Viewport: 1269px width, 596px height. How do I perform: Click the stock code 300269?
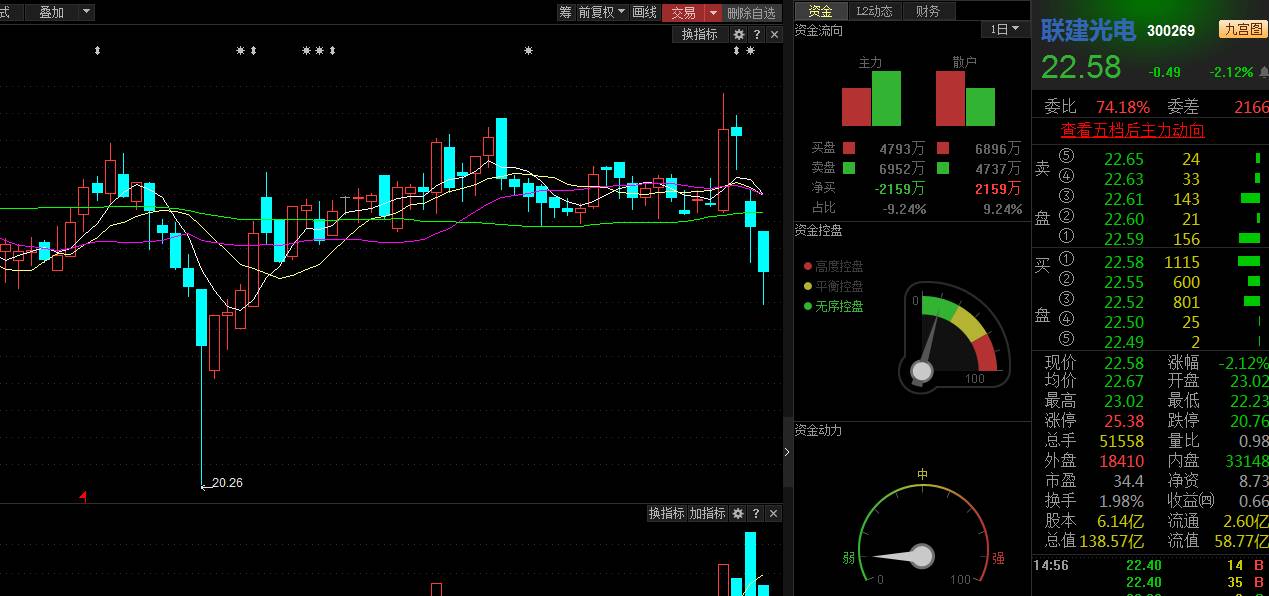pos(1171,31)
